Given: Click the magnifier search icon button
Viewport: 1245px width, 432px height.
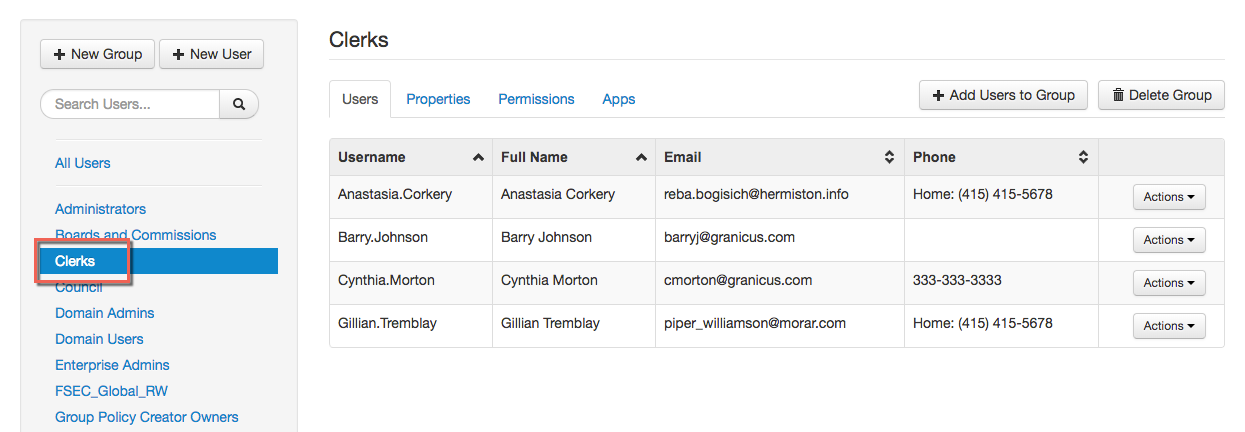Looking at the screenshot, I should pyautogui.click(x=239, y=104).
